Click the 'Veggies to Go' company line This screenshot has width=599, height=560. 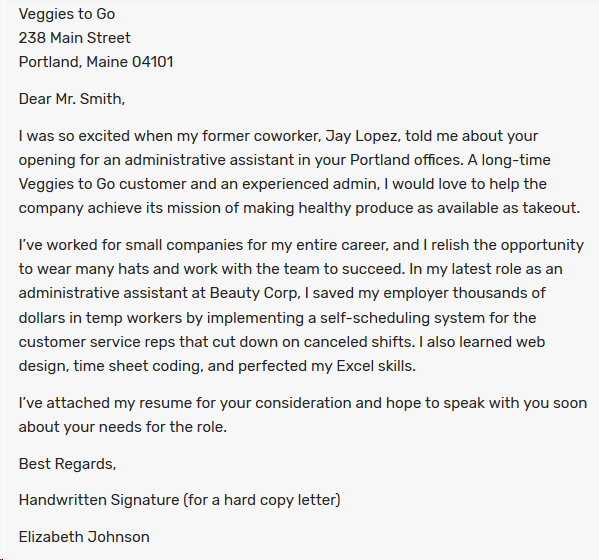67,15
